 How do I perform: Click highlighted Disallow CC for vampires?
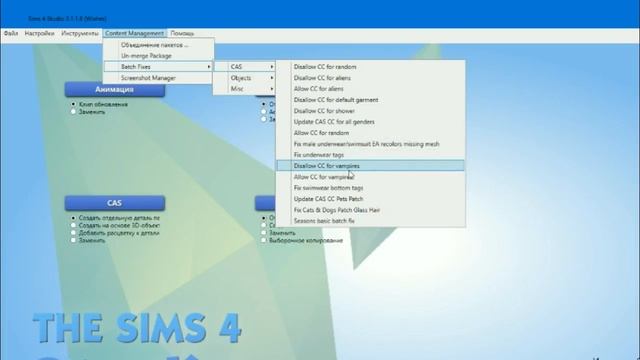371,166
